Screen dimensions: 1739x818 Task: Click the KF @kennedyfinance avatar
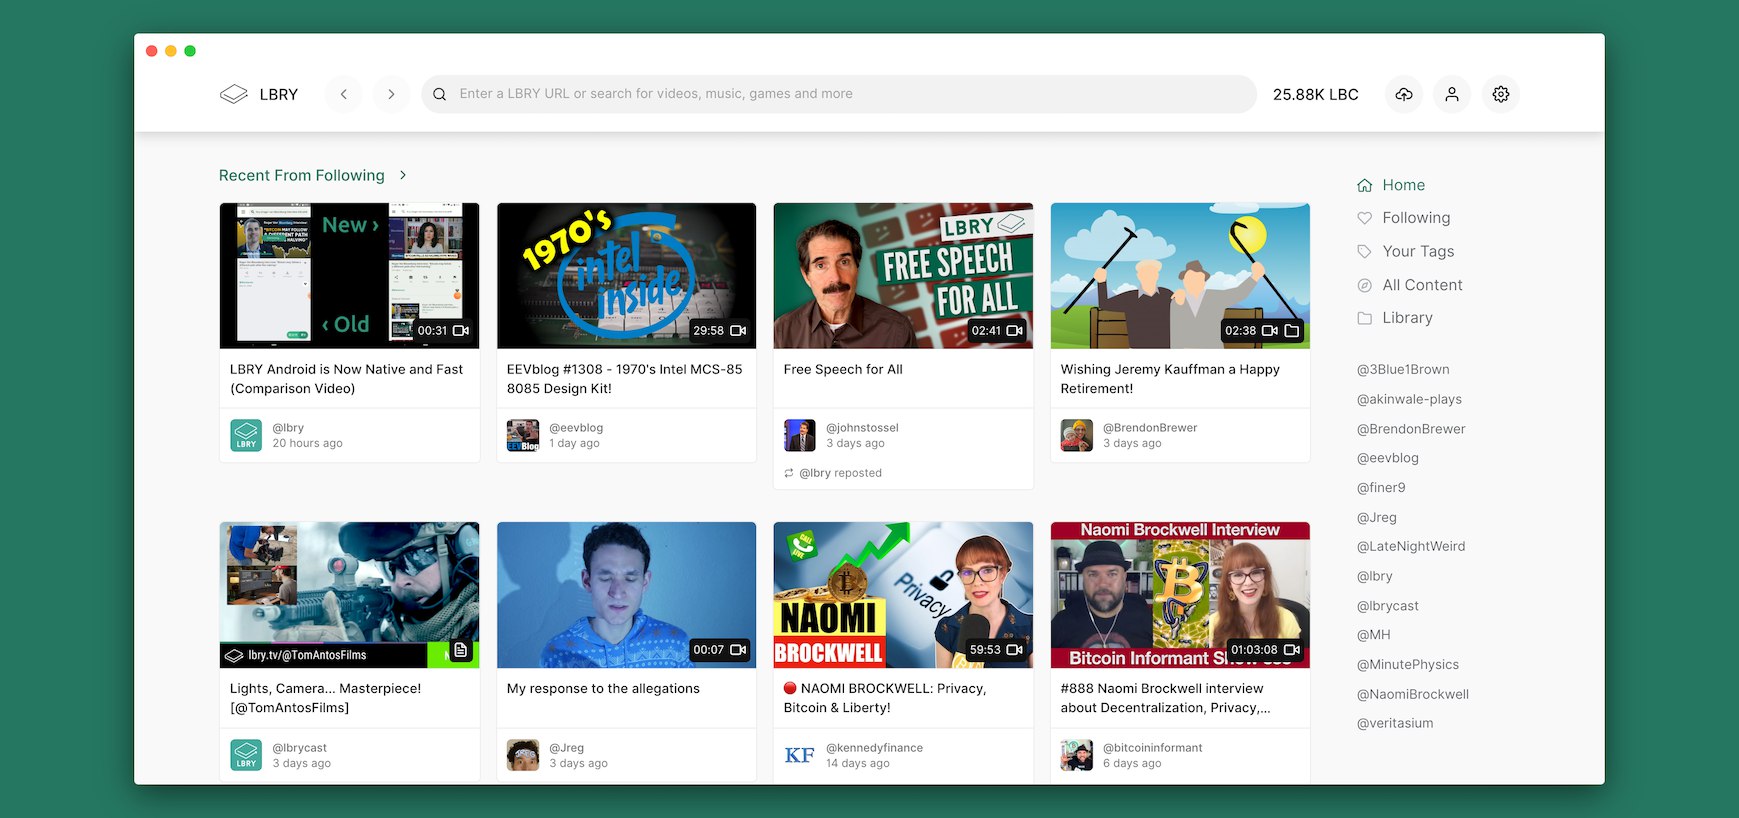click(x=800, y=755)
